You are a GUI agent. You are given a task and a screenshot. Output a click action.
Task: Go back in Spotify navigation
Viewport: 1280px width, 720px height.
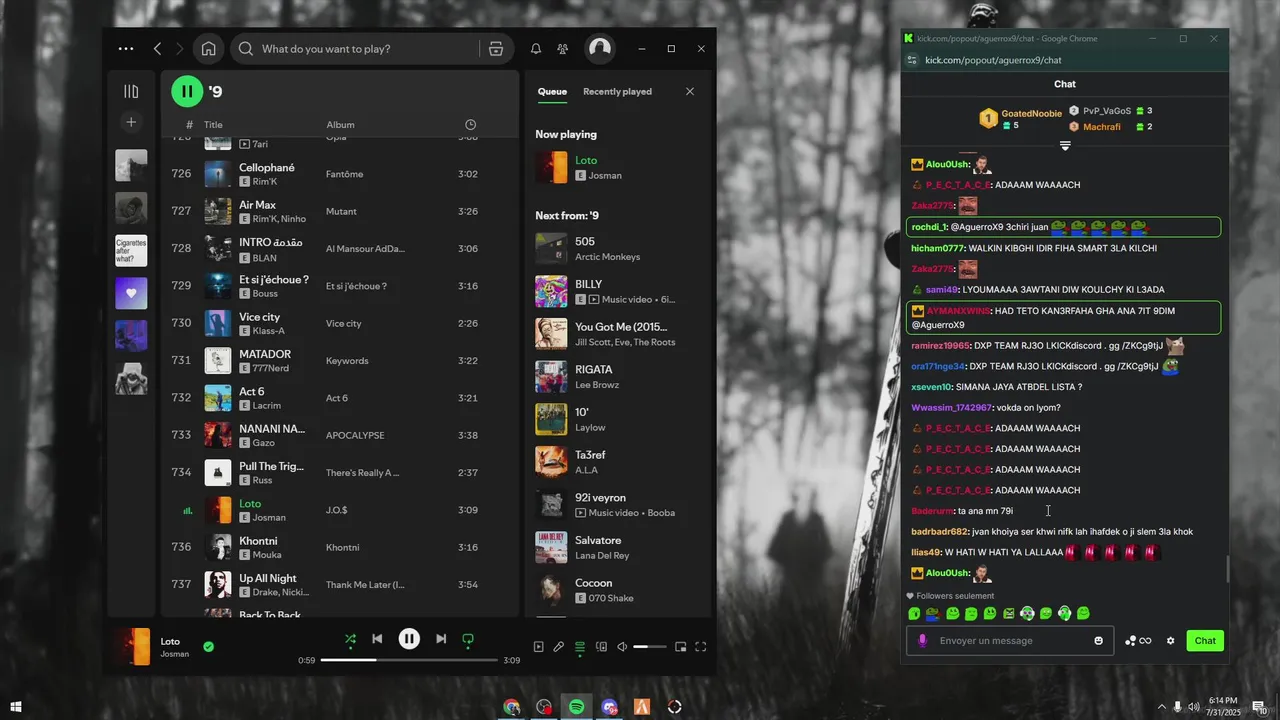tap(157, 48)
